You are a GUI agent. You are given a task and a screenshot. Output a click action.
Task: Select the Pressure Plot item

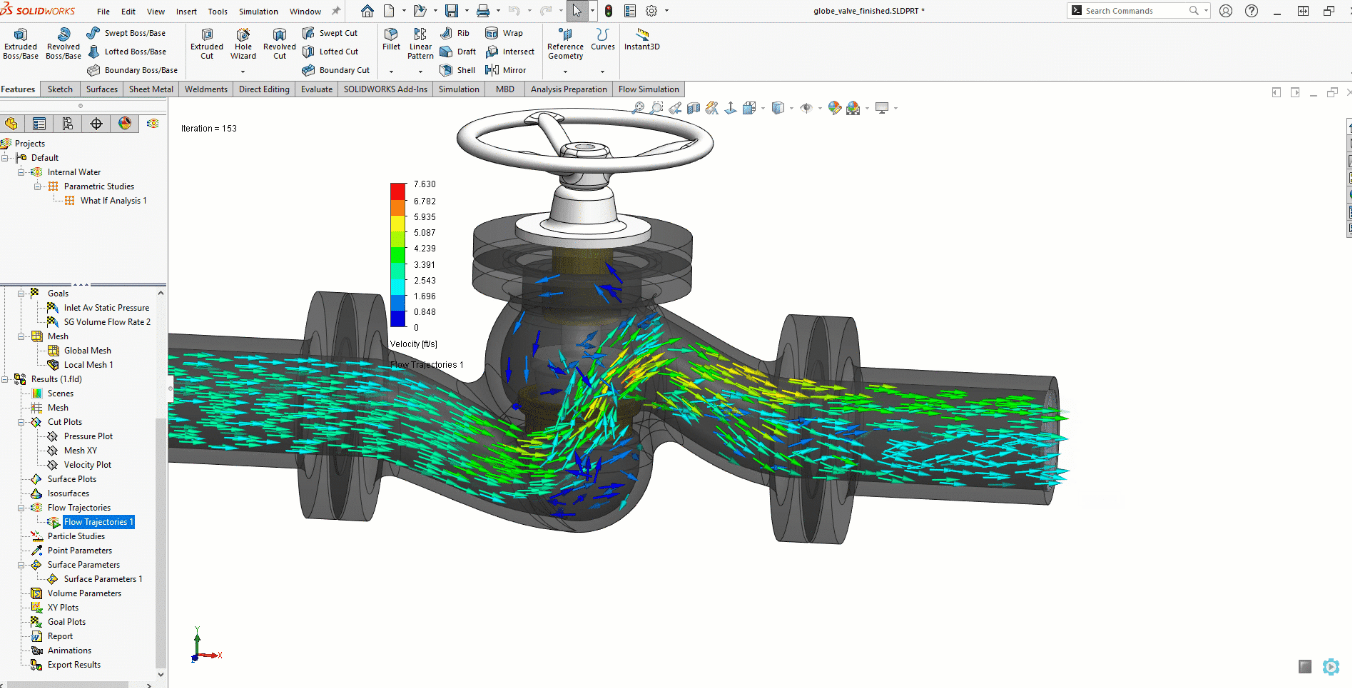click(88, 436)
